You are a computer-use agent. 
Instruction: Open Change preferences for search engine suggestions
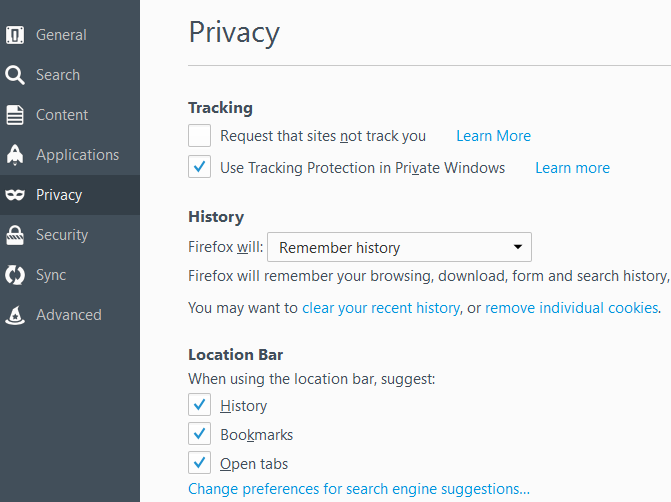[x=359, y=489]
